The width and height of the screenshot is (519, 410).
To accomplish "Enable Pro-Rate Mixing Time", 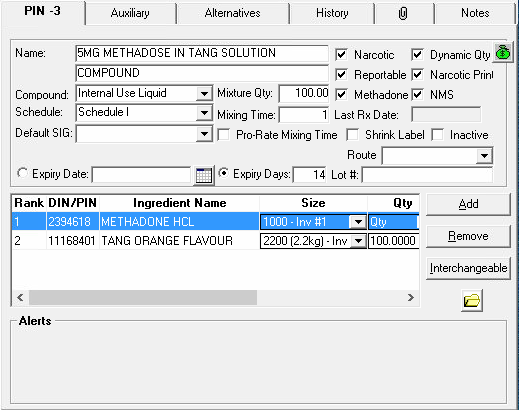I will (224, 135).
